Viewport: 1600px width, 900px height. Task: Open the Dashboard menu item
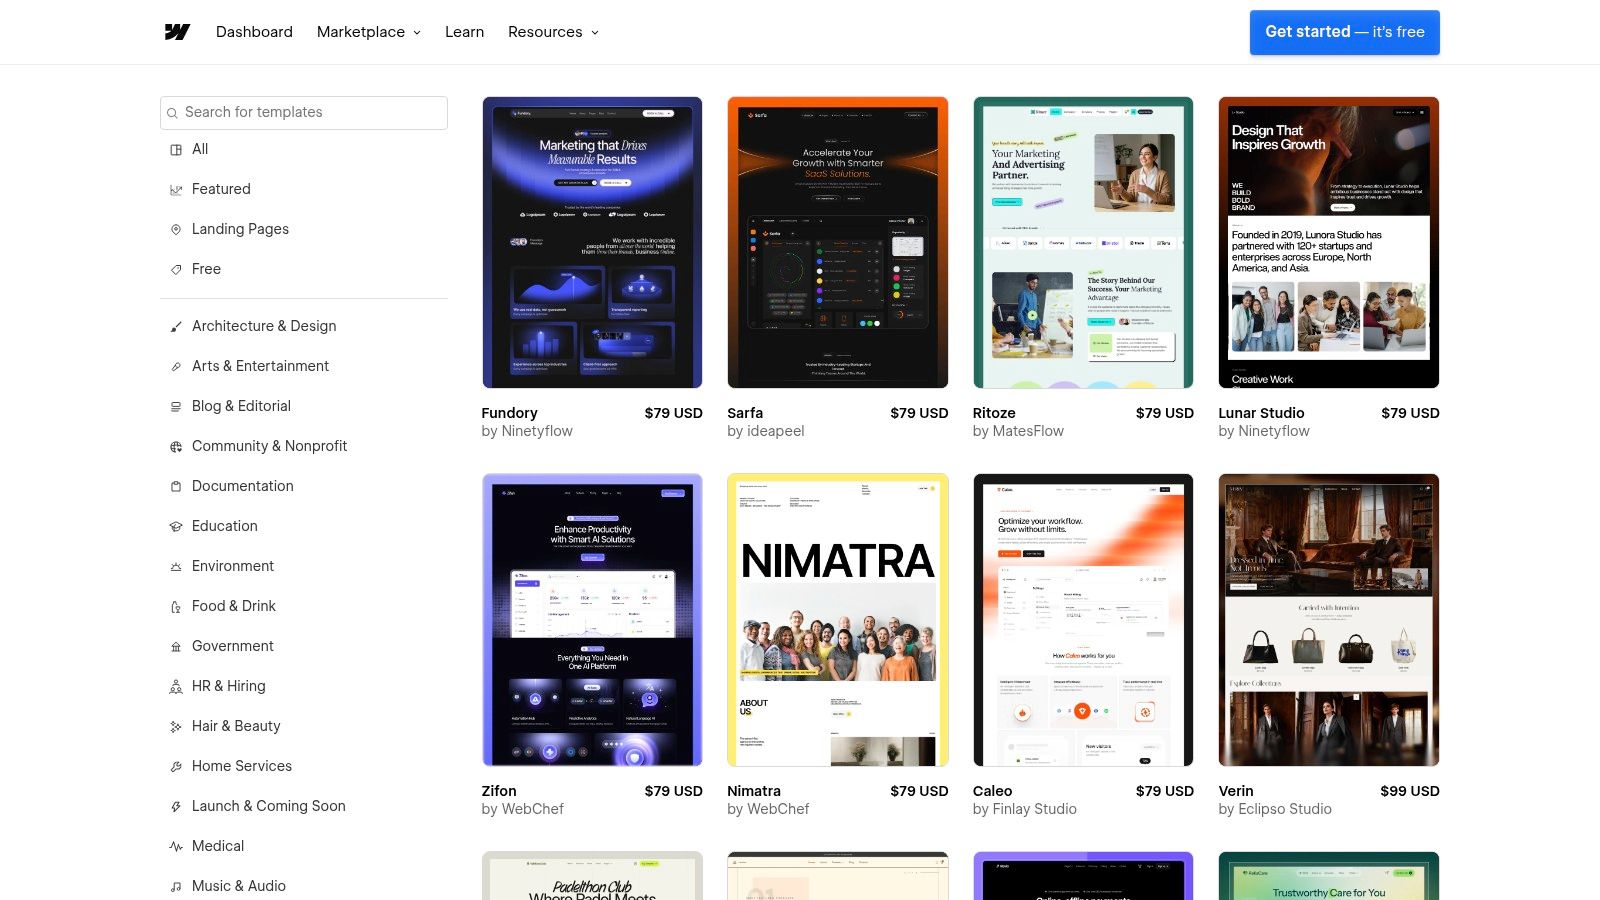254,31
